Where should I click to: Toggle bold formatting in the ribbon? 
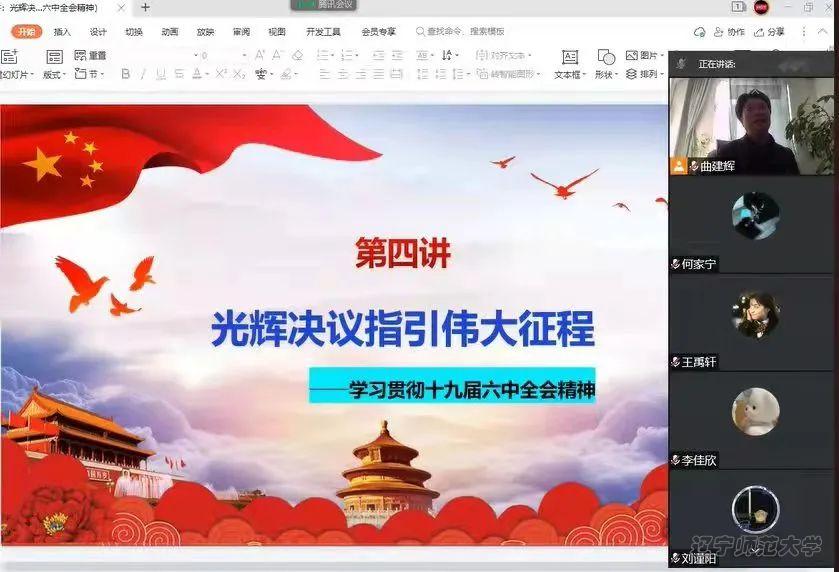pyautogui.click(x=125, y=74)
